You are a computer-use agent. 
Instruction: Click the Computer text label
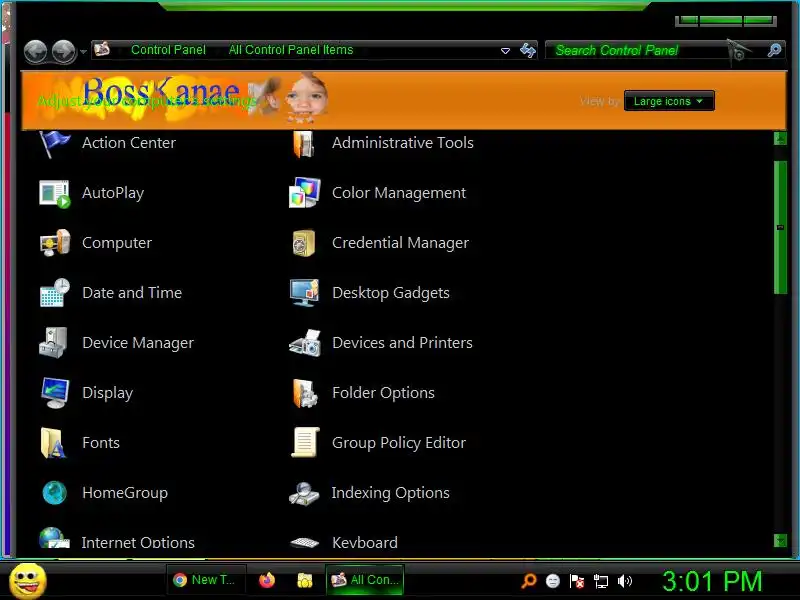[117, 243]
